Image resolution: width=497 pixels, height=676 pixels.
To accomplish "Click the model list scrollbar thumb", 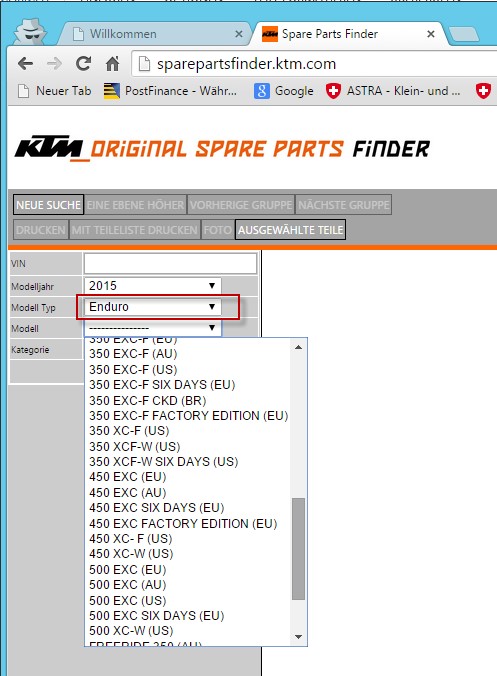I will pyautogui.click(x=298, y=549).
